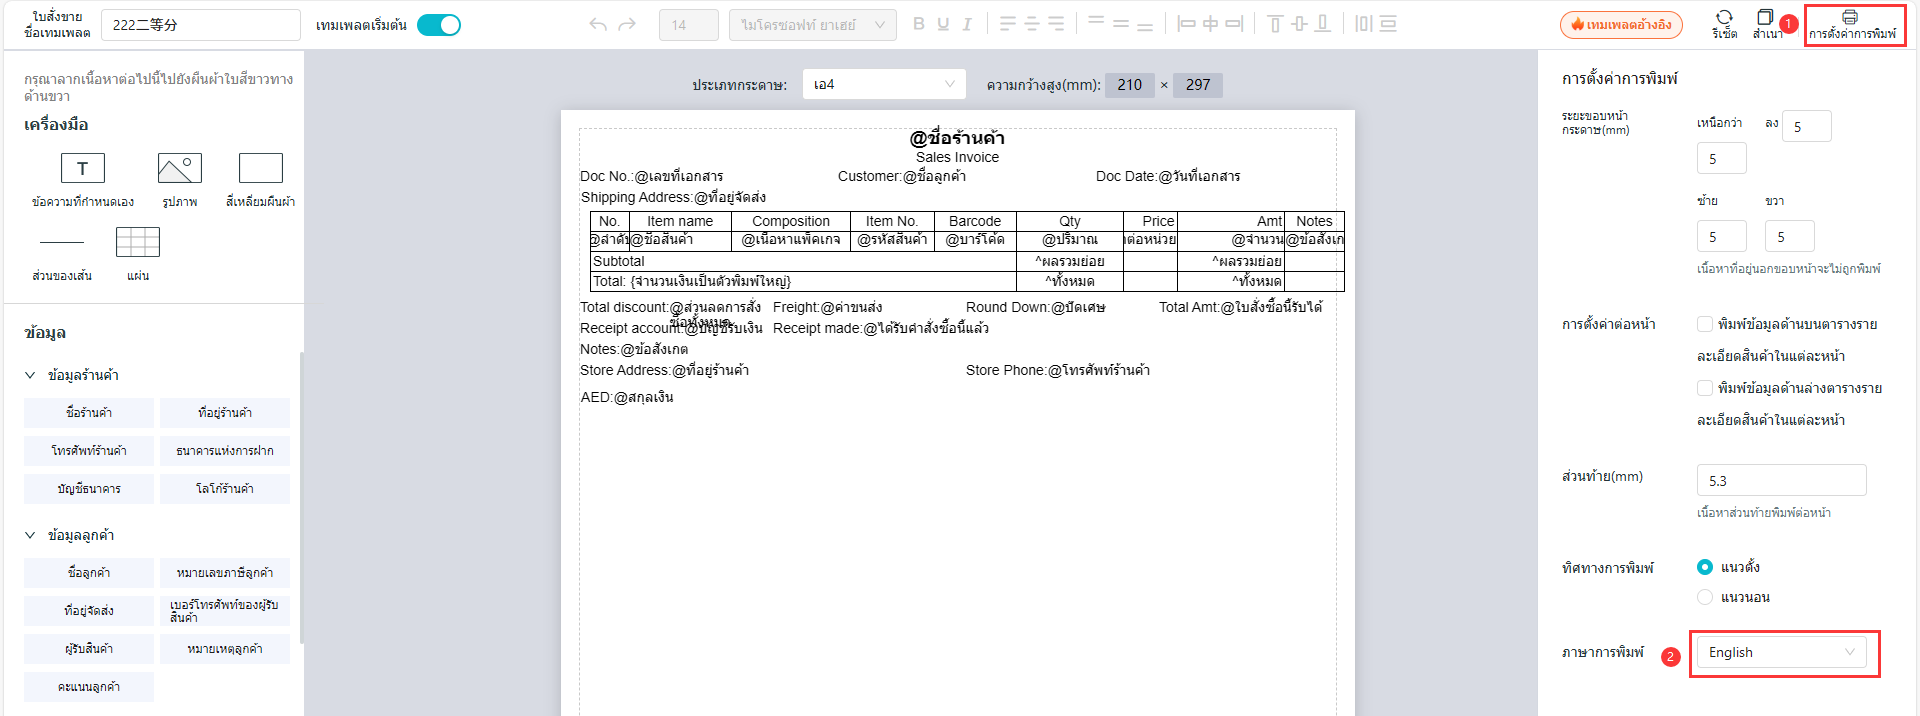This screenshot has width=1920, height=716.
Task: Set vertical text alignment to middle
Action: pyautogui.click(x=1120, y=24)
